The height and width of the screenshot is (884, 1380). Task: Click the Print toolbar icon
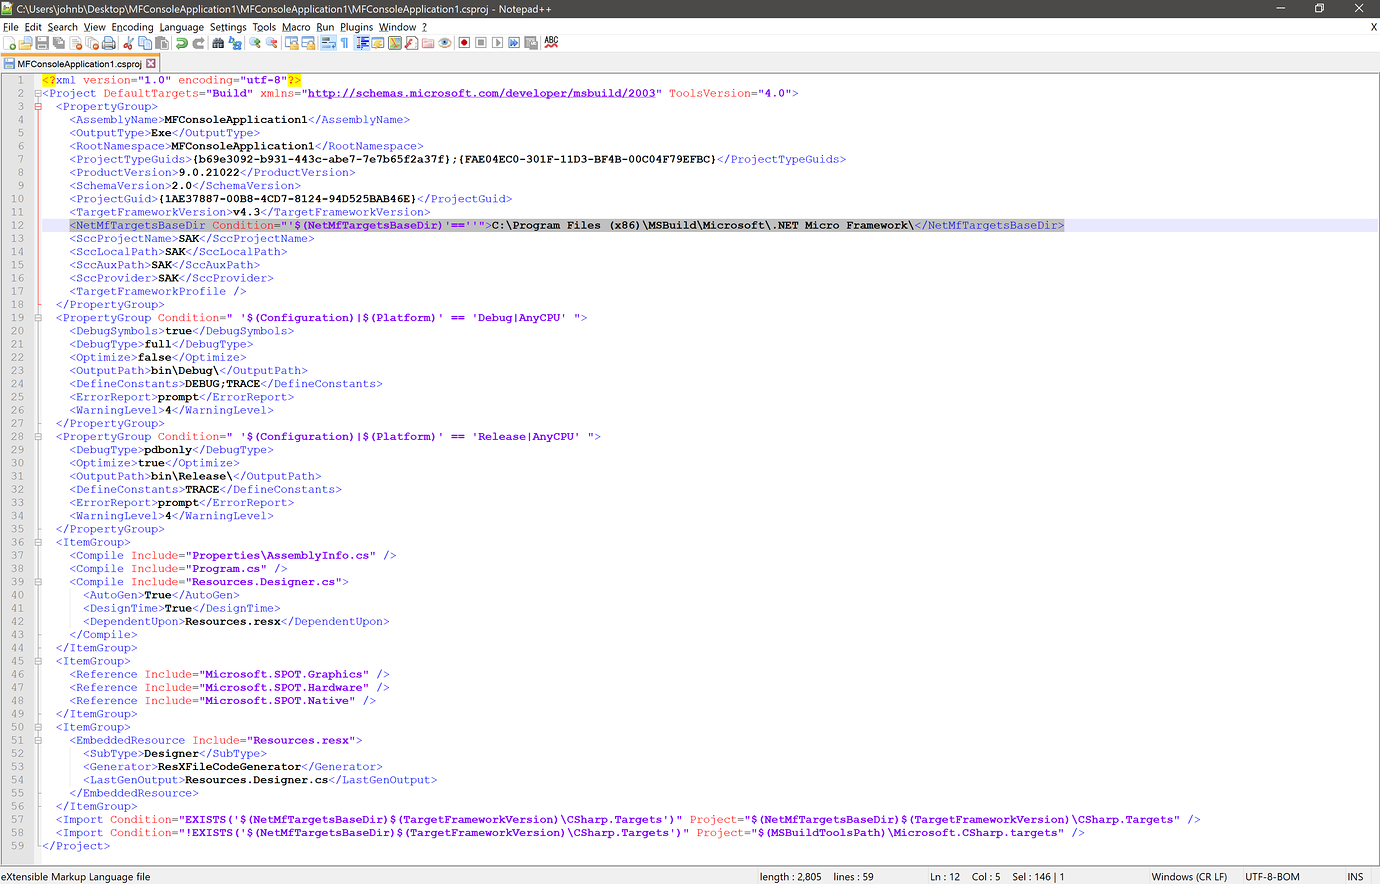tap(109, 43)
